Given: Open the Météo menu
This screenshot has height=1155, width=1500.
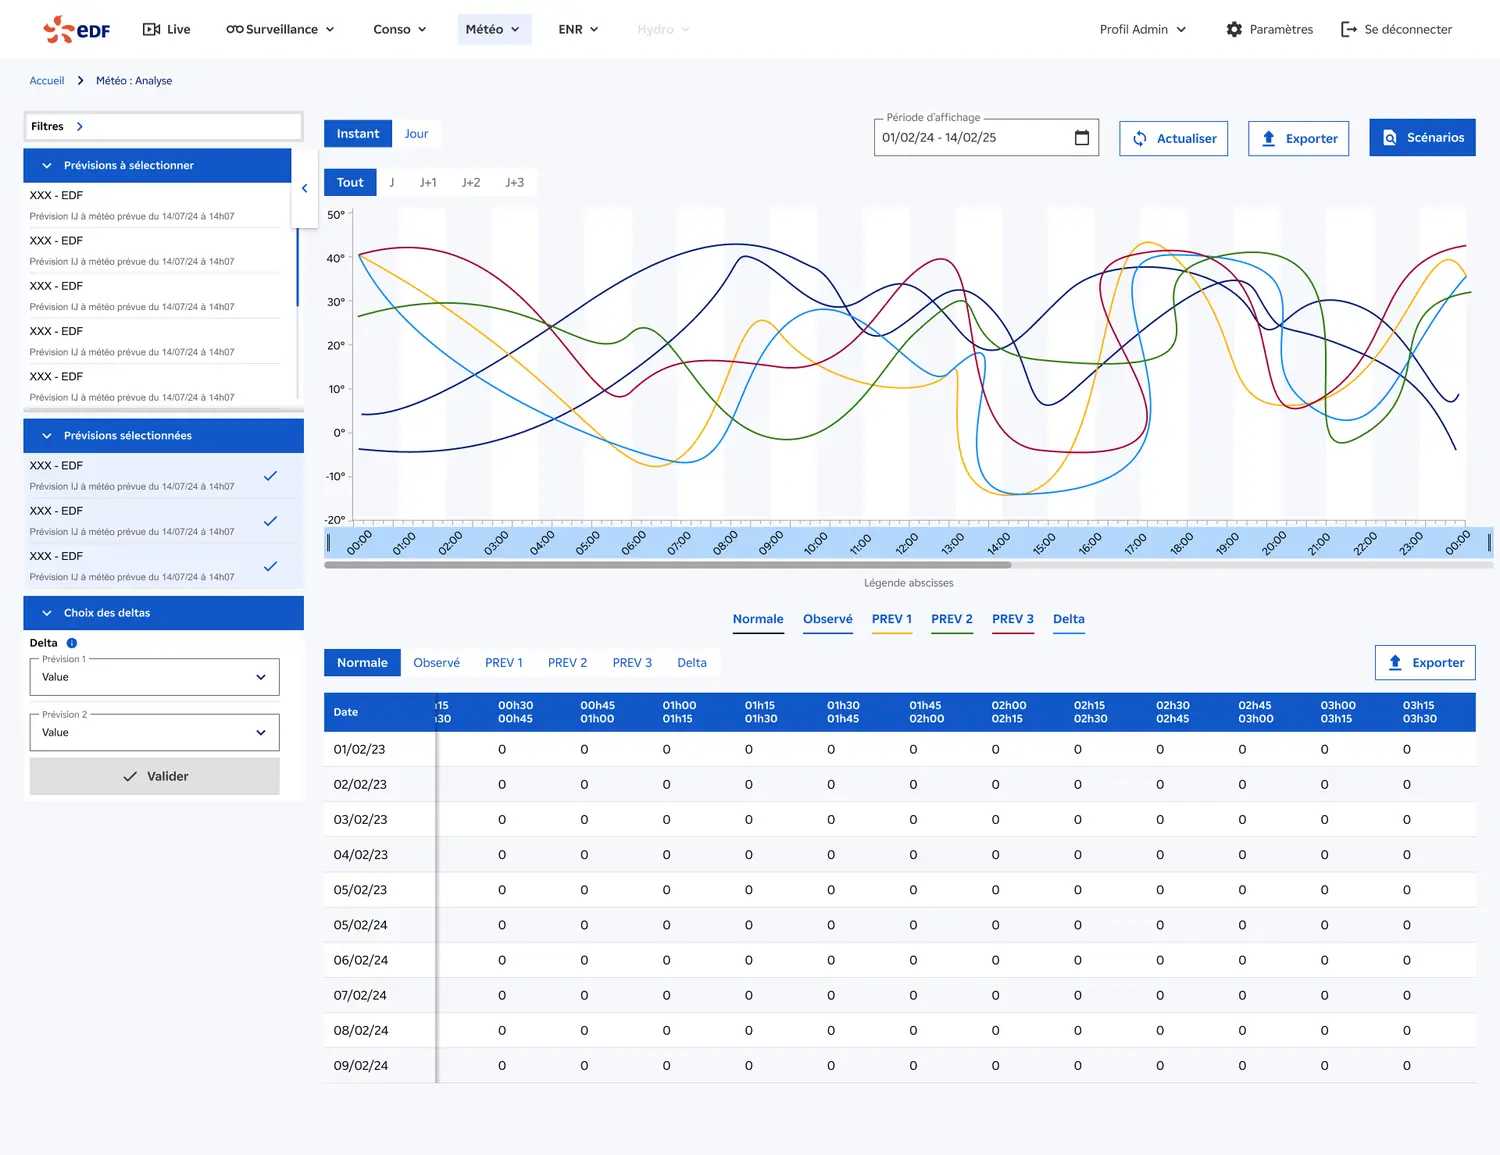Looking at the screenshot, I should coord(494,30).
